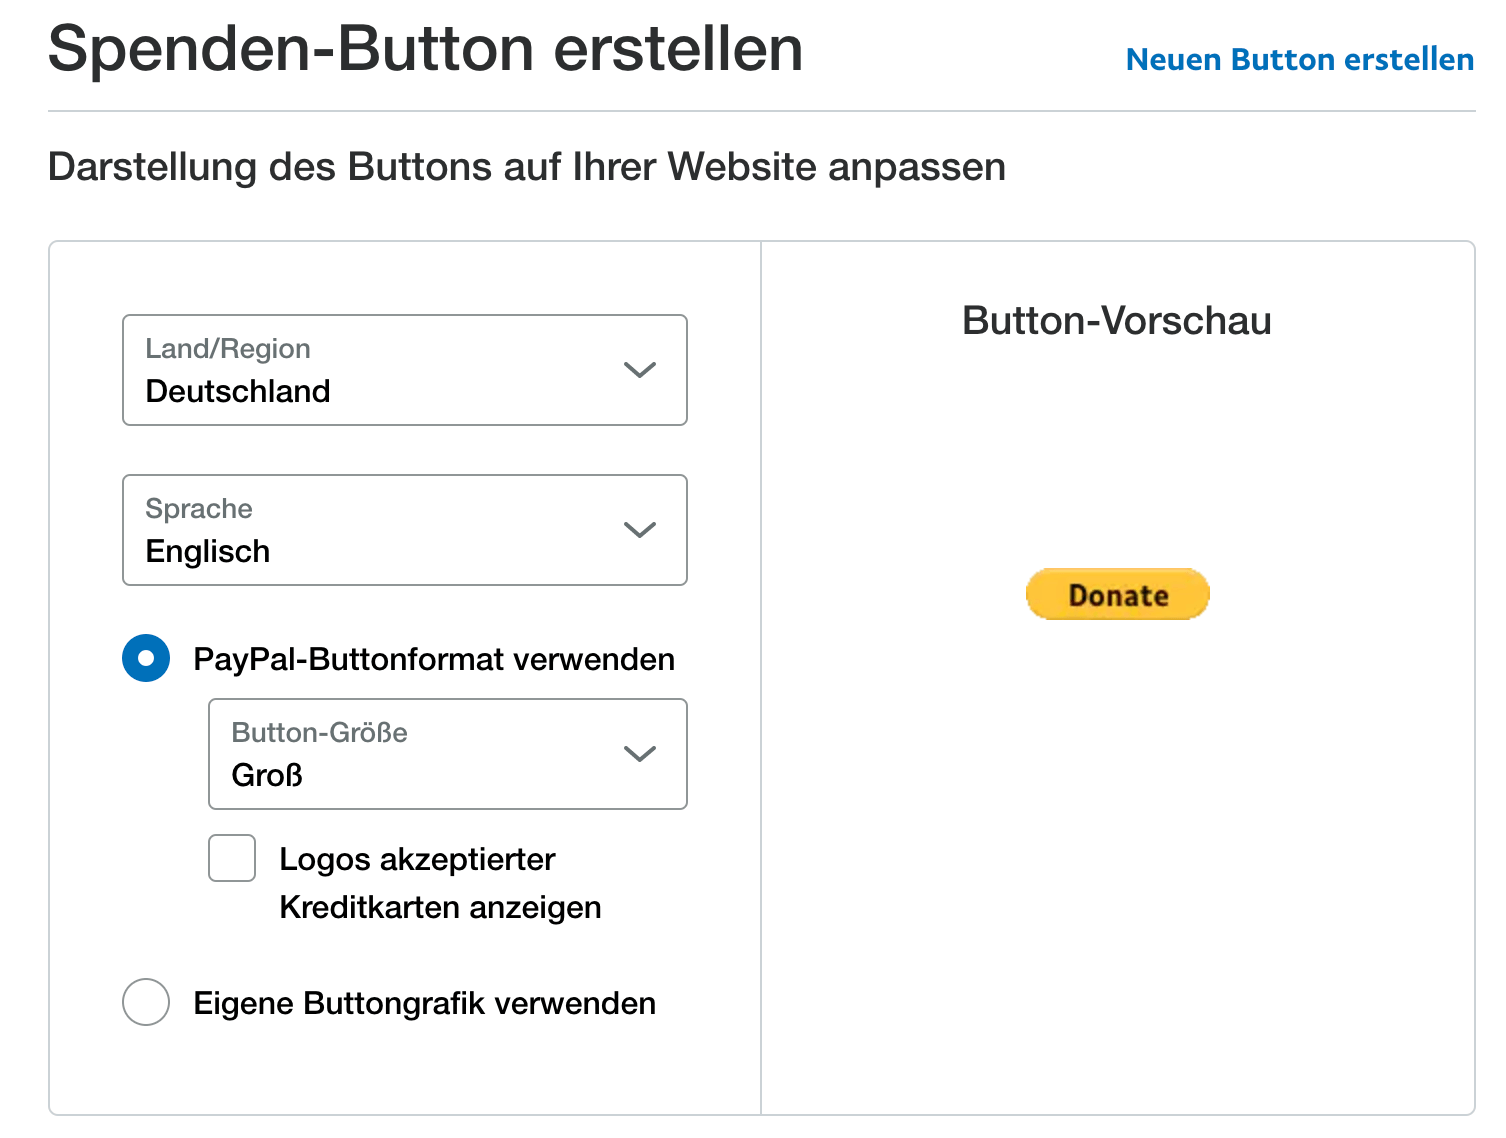Click the chevron arrow in Button-Größe field
The image size is (1506, 1138).
[639, 754]
